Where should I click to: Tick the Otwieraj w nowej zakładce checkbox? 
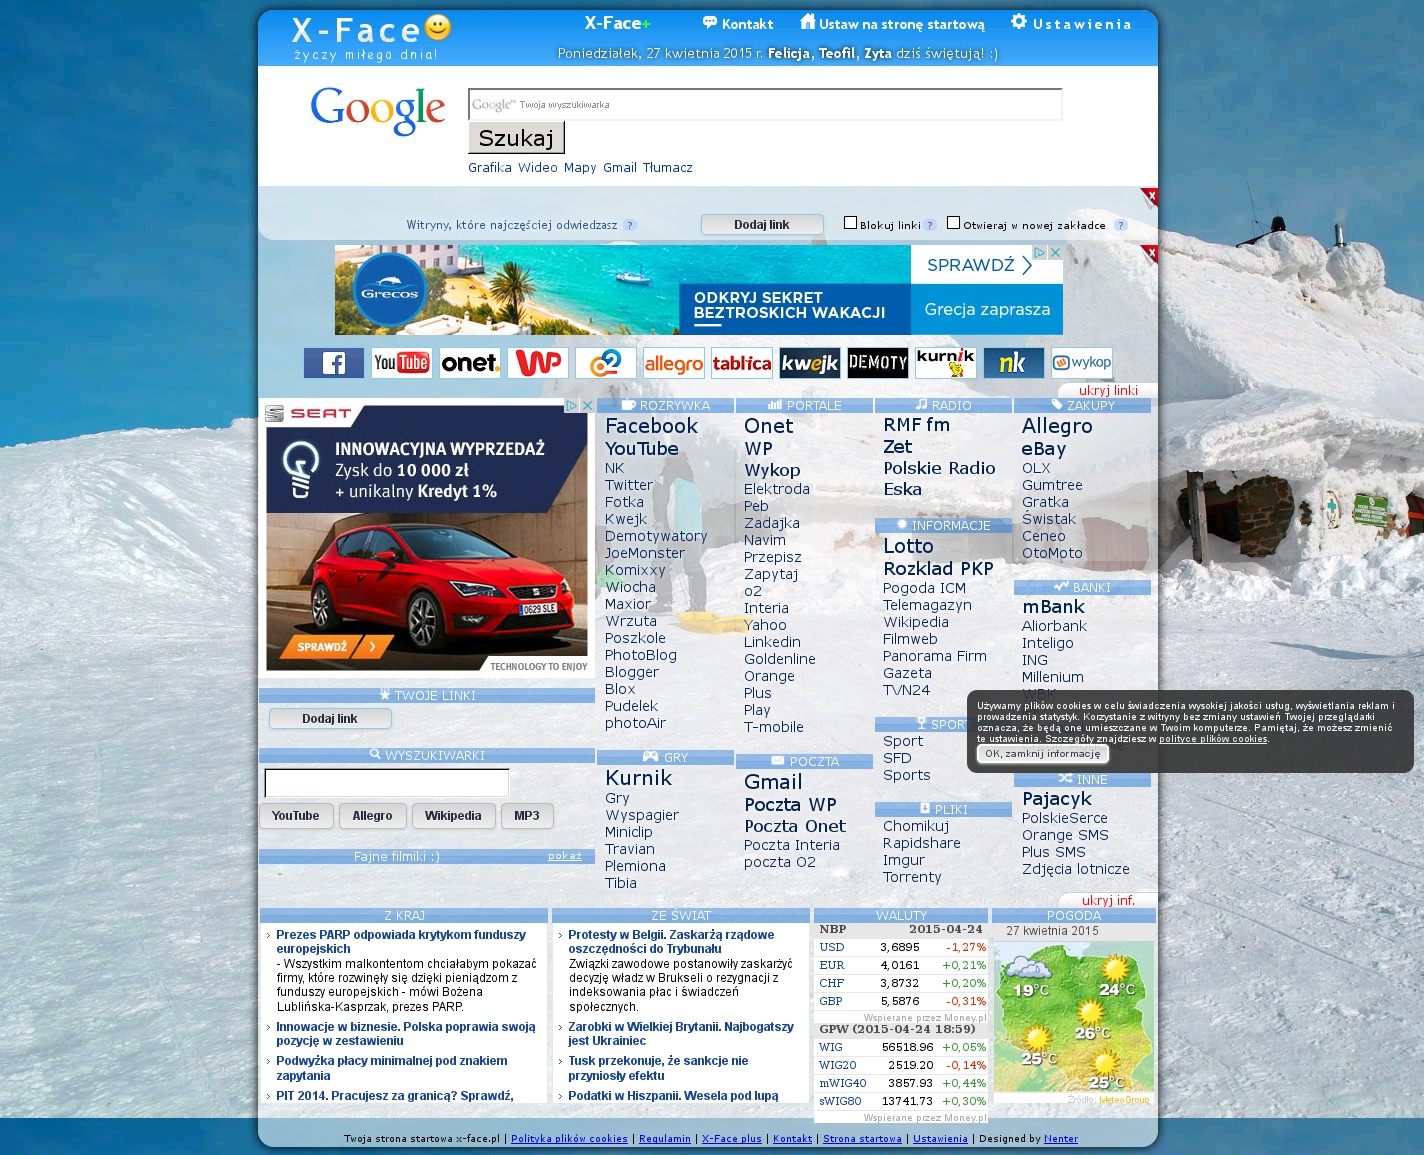point(953,223)
